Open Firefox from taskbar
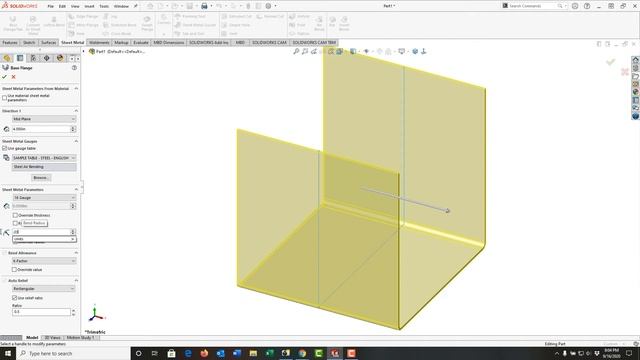The height and width of the screenshot is (360, 640). click(204, 353)
